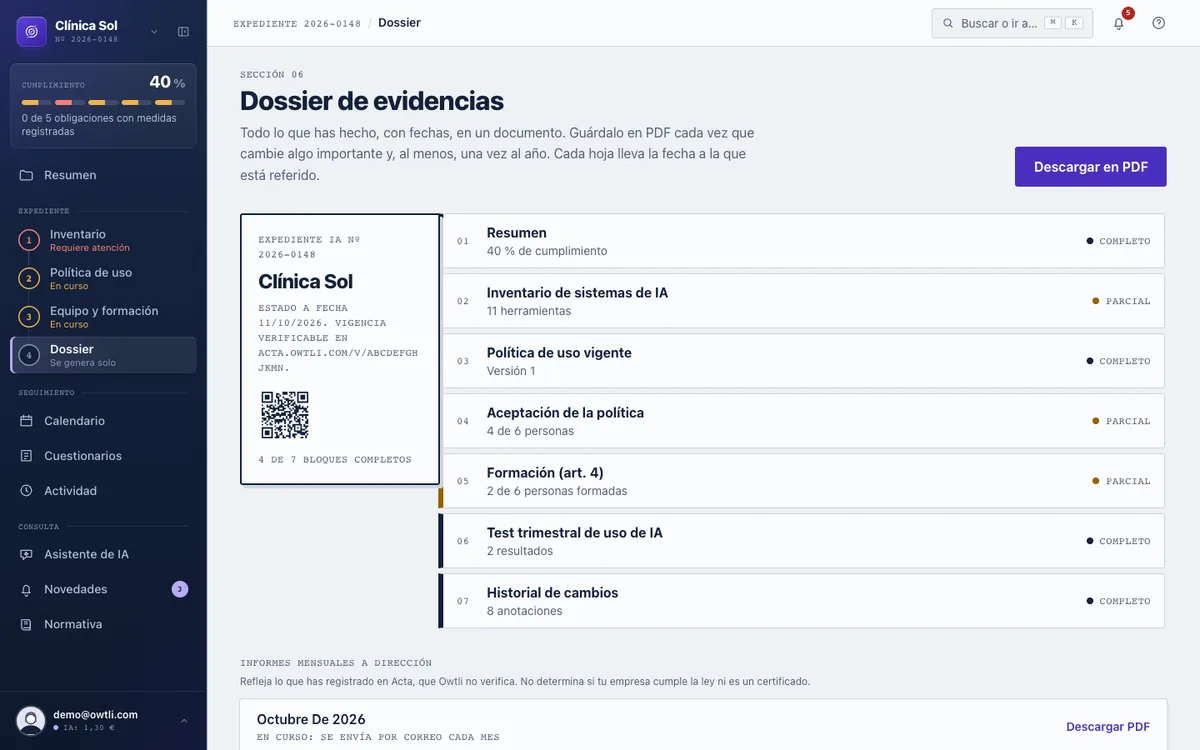Click the Novedades badge showing 3
The height and width of the screenshot is (750, 1200).
[180, 589]
